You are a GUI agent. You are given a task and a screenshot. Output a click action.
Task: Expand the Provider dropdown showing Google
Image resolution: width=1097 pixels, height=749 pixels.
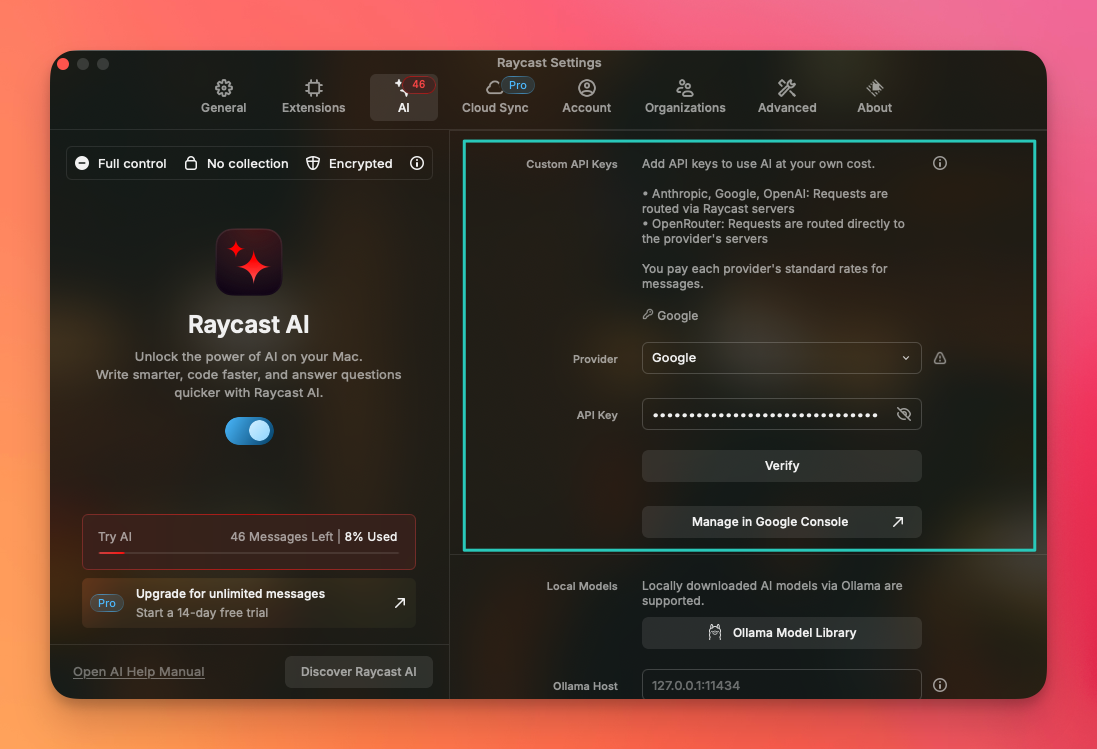coord(781,358)
